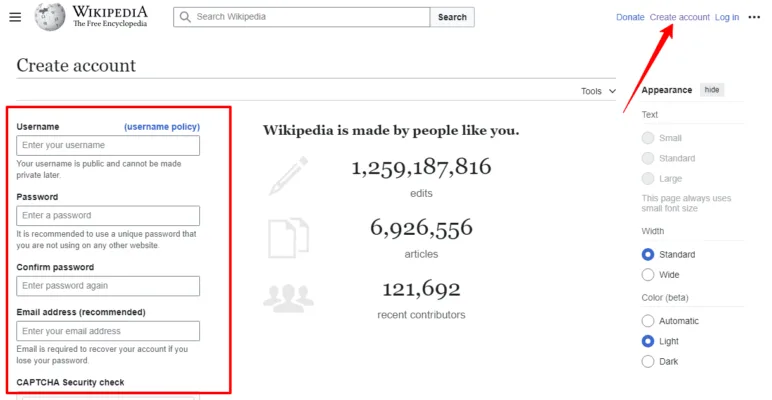Click 'Wikipedia is made by people like you' heading
Image resolution: width=772 pixels, height=400 pixels.
pyautogui.click(x=391, y=131)
